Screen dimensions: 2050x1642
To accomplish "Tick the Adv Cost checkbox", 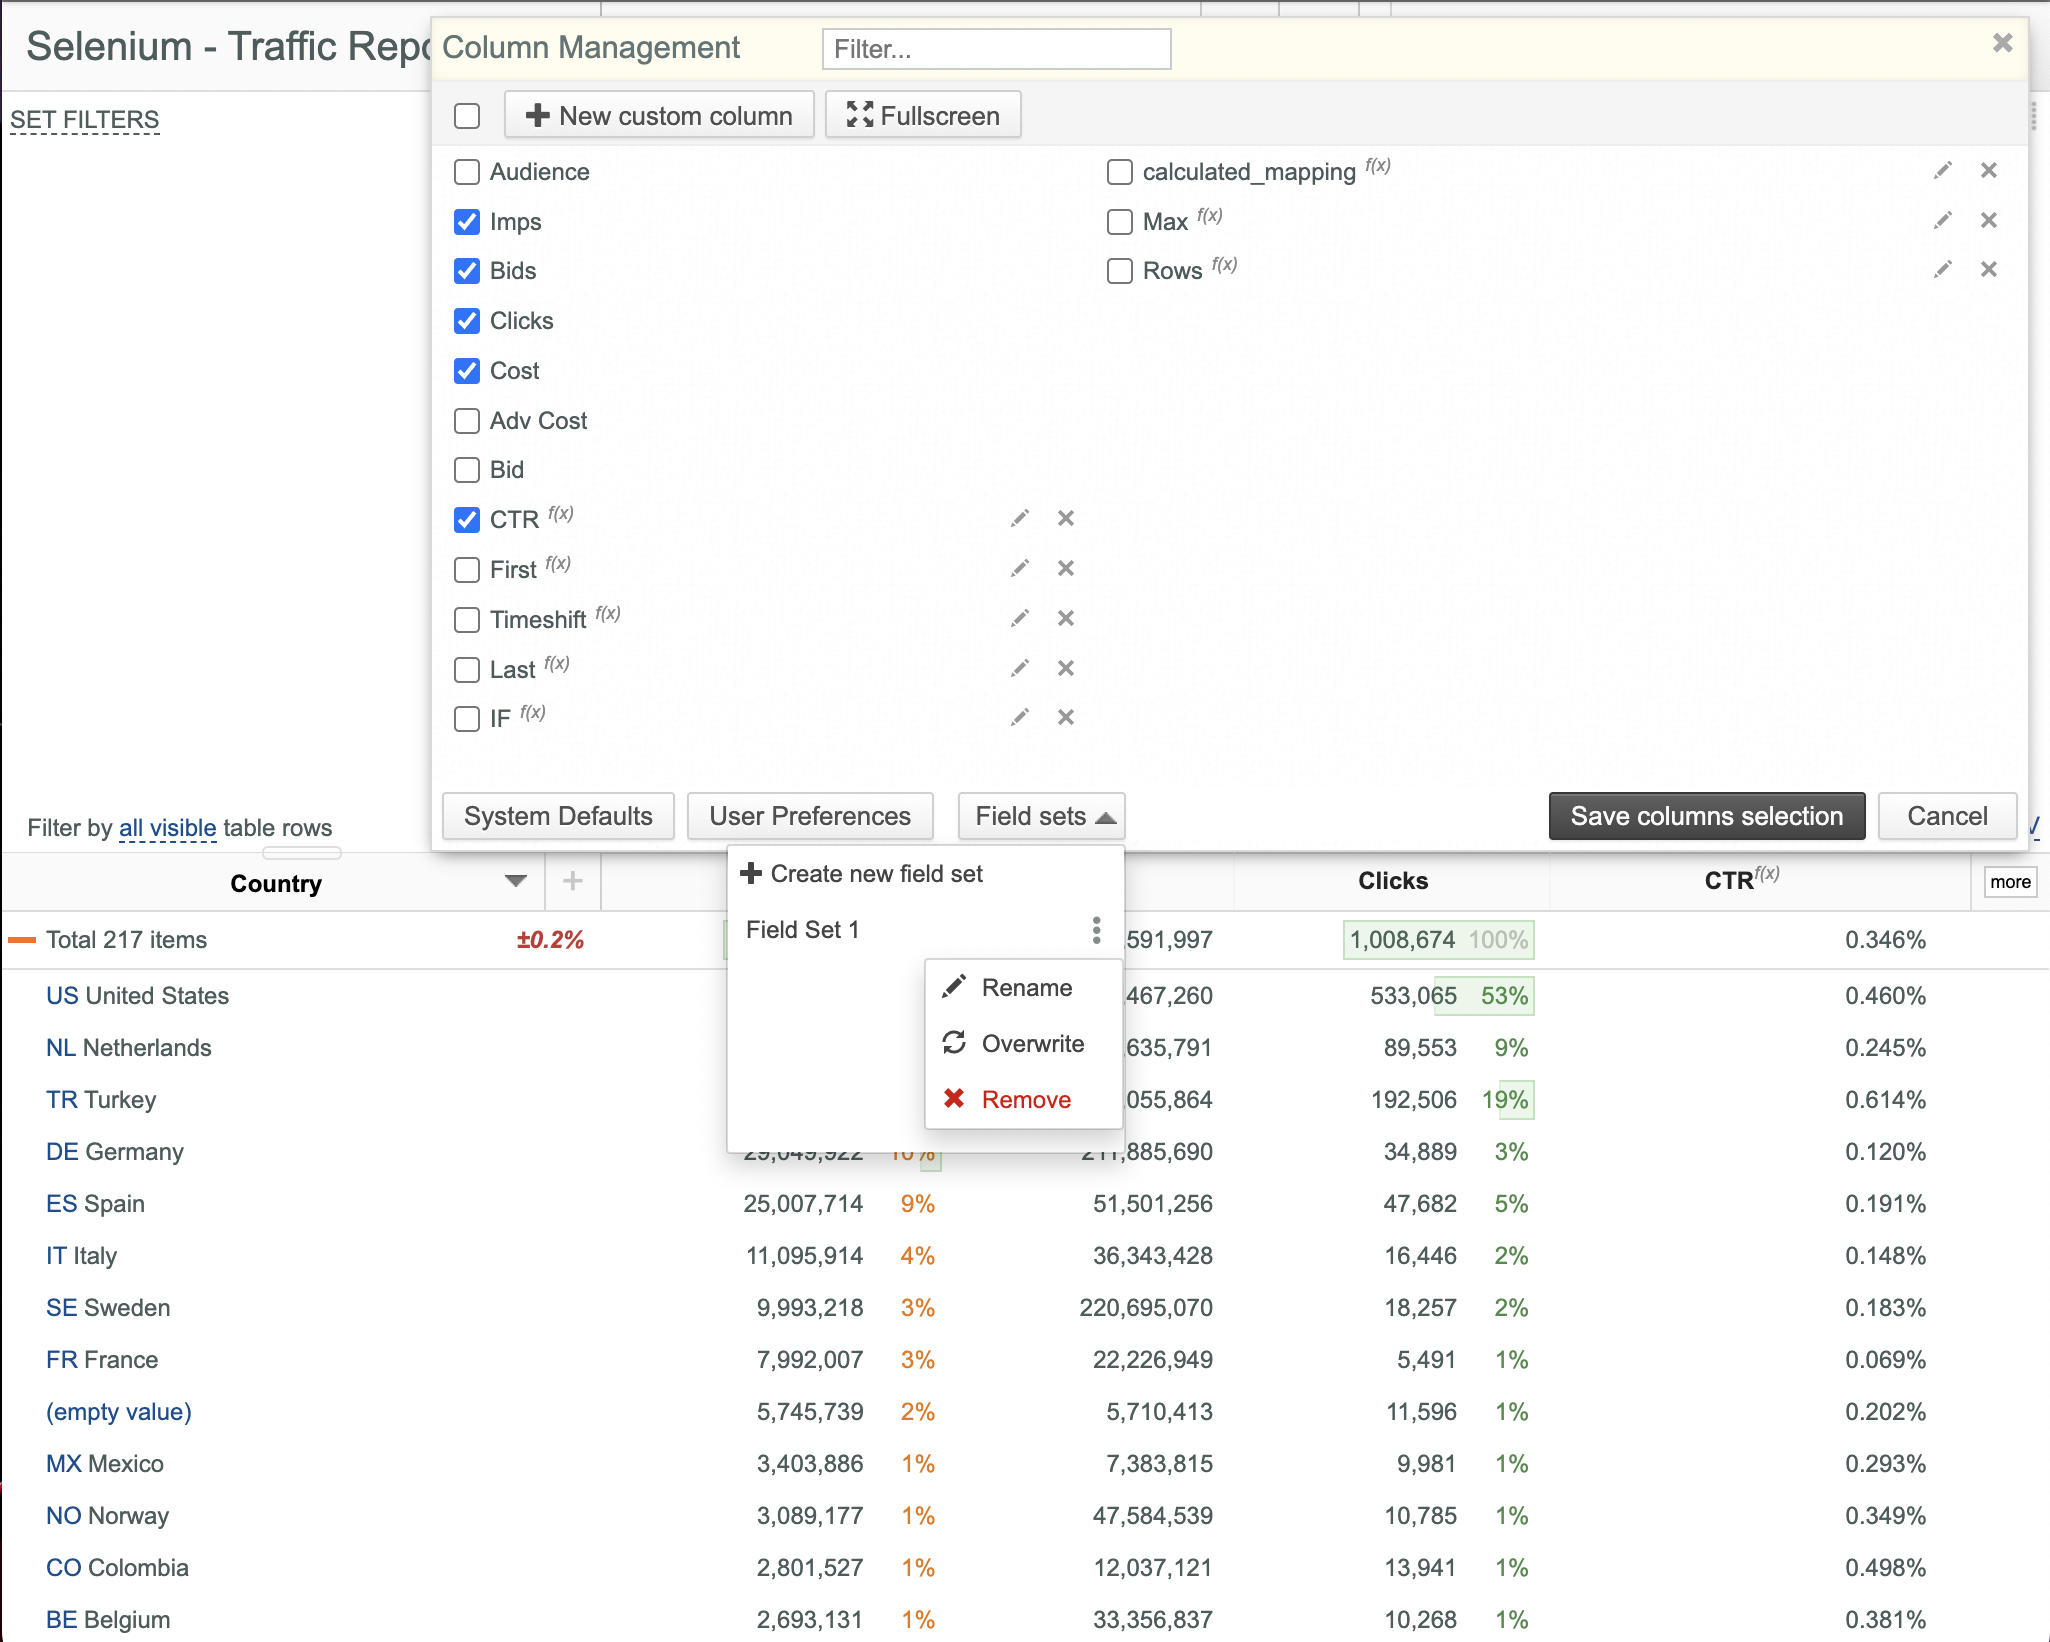I will pos(467,421).
